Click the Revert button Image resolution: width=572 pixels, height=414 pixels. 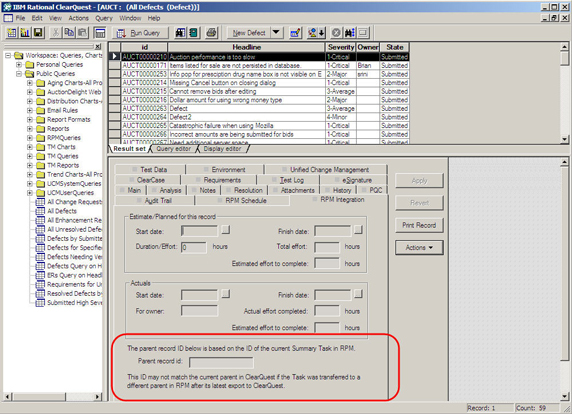pyautogui.click(x=419, y=203)
